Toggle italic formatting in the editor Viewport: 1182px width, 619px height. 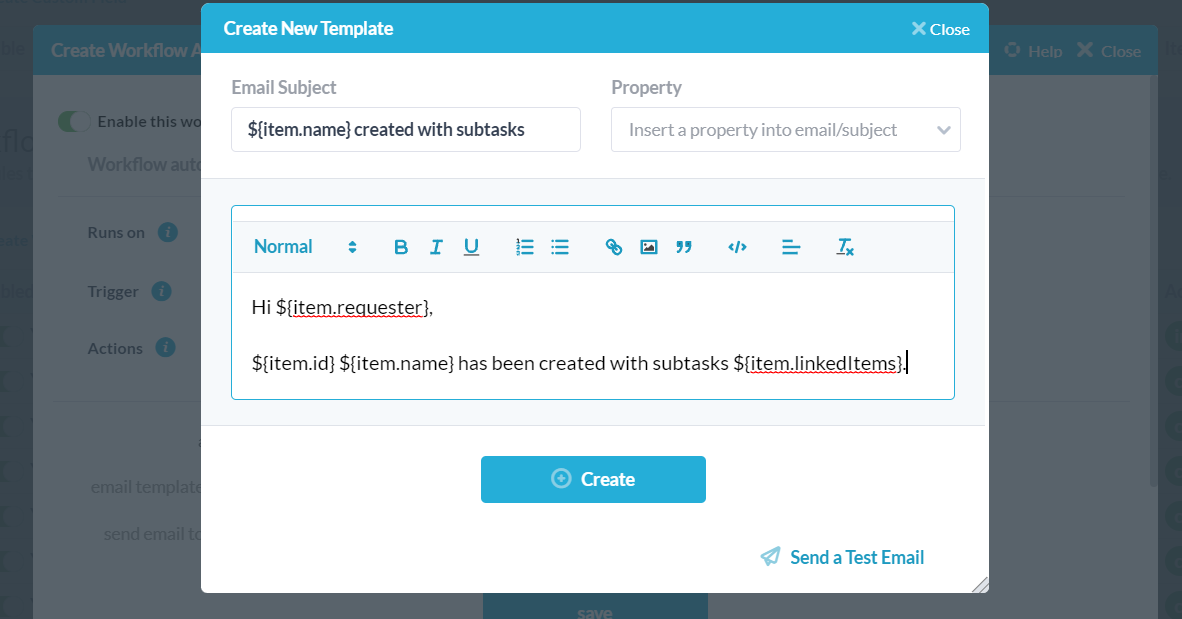coord(436,247)
